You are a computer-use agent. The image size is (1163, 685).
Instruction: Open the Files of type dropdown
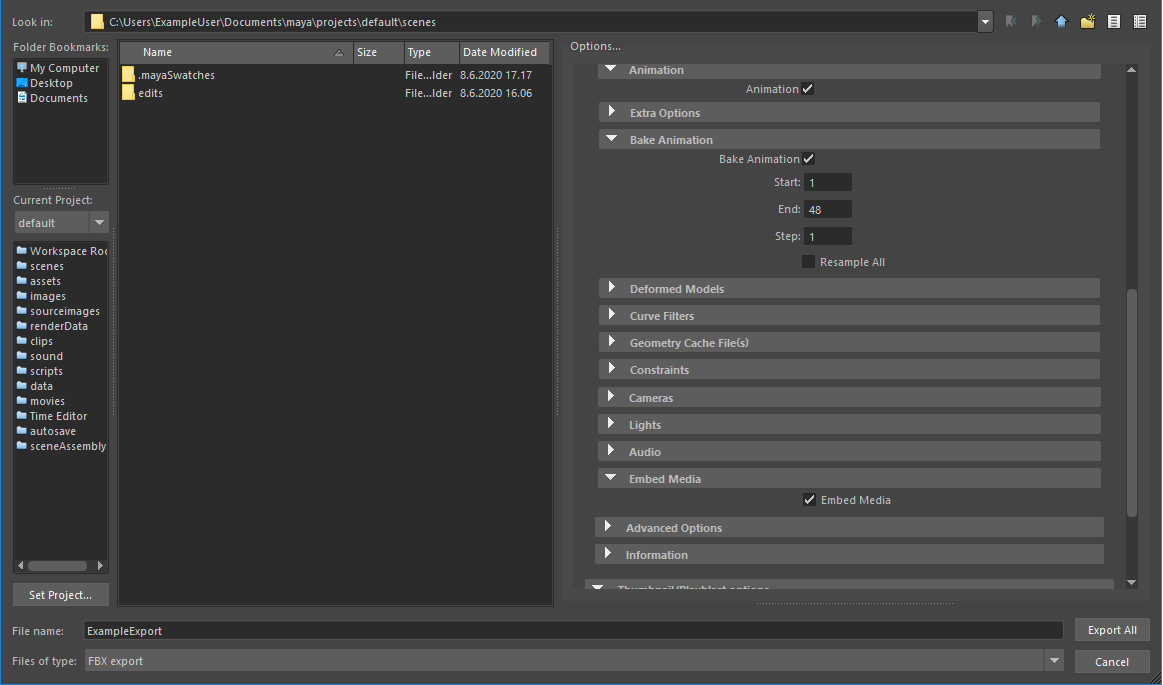[1056, 660]
